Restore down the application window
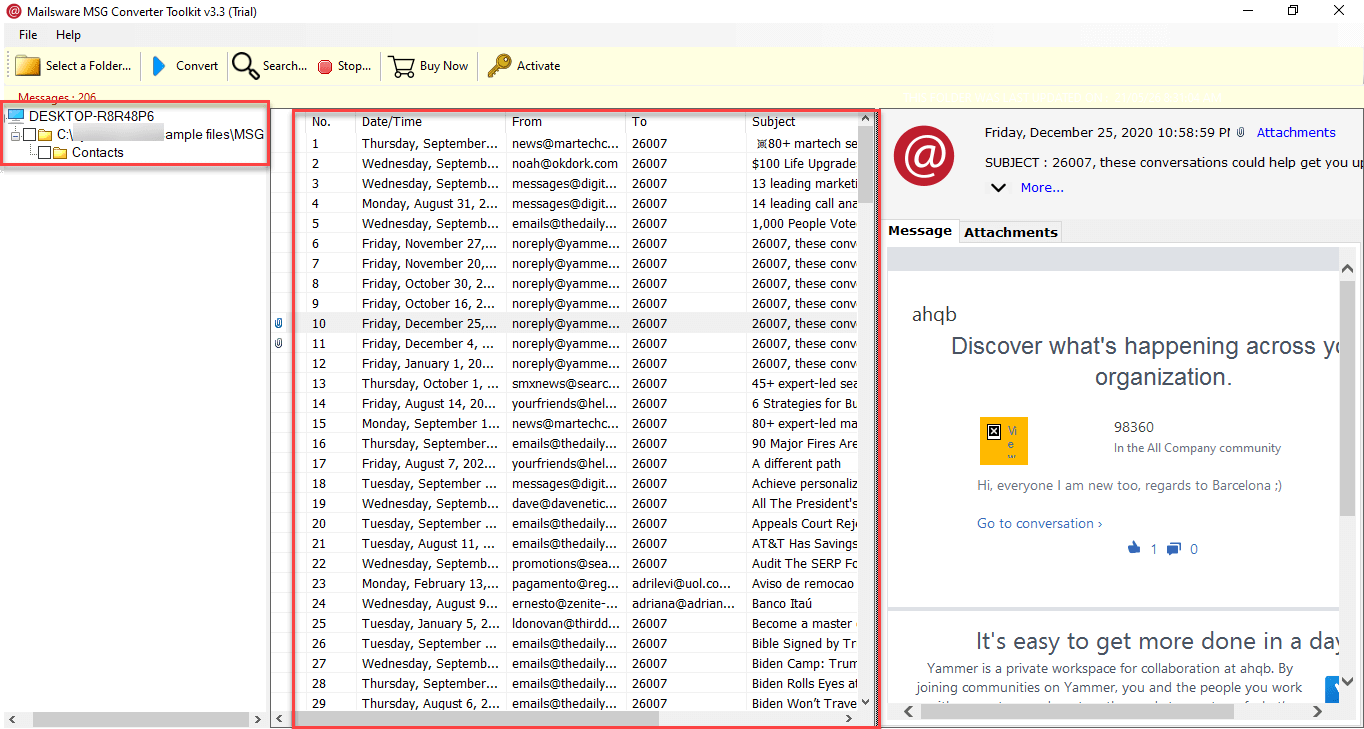Image resolution: width=1364 pixels, height=729 pixels. [1293, 10]
